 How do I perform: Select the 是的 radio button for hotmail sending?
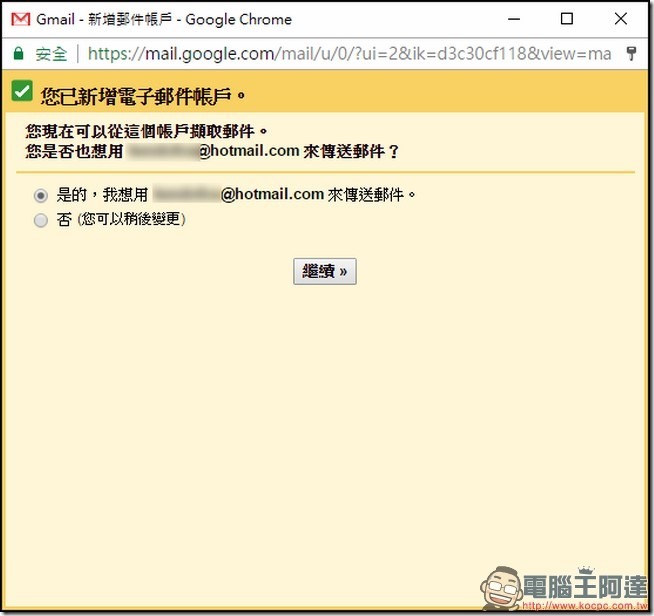click(40, 196)
